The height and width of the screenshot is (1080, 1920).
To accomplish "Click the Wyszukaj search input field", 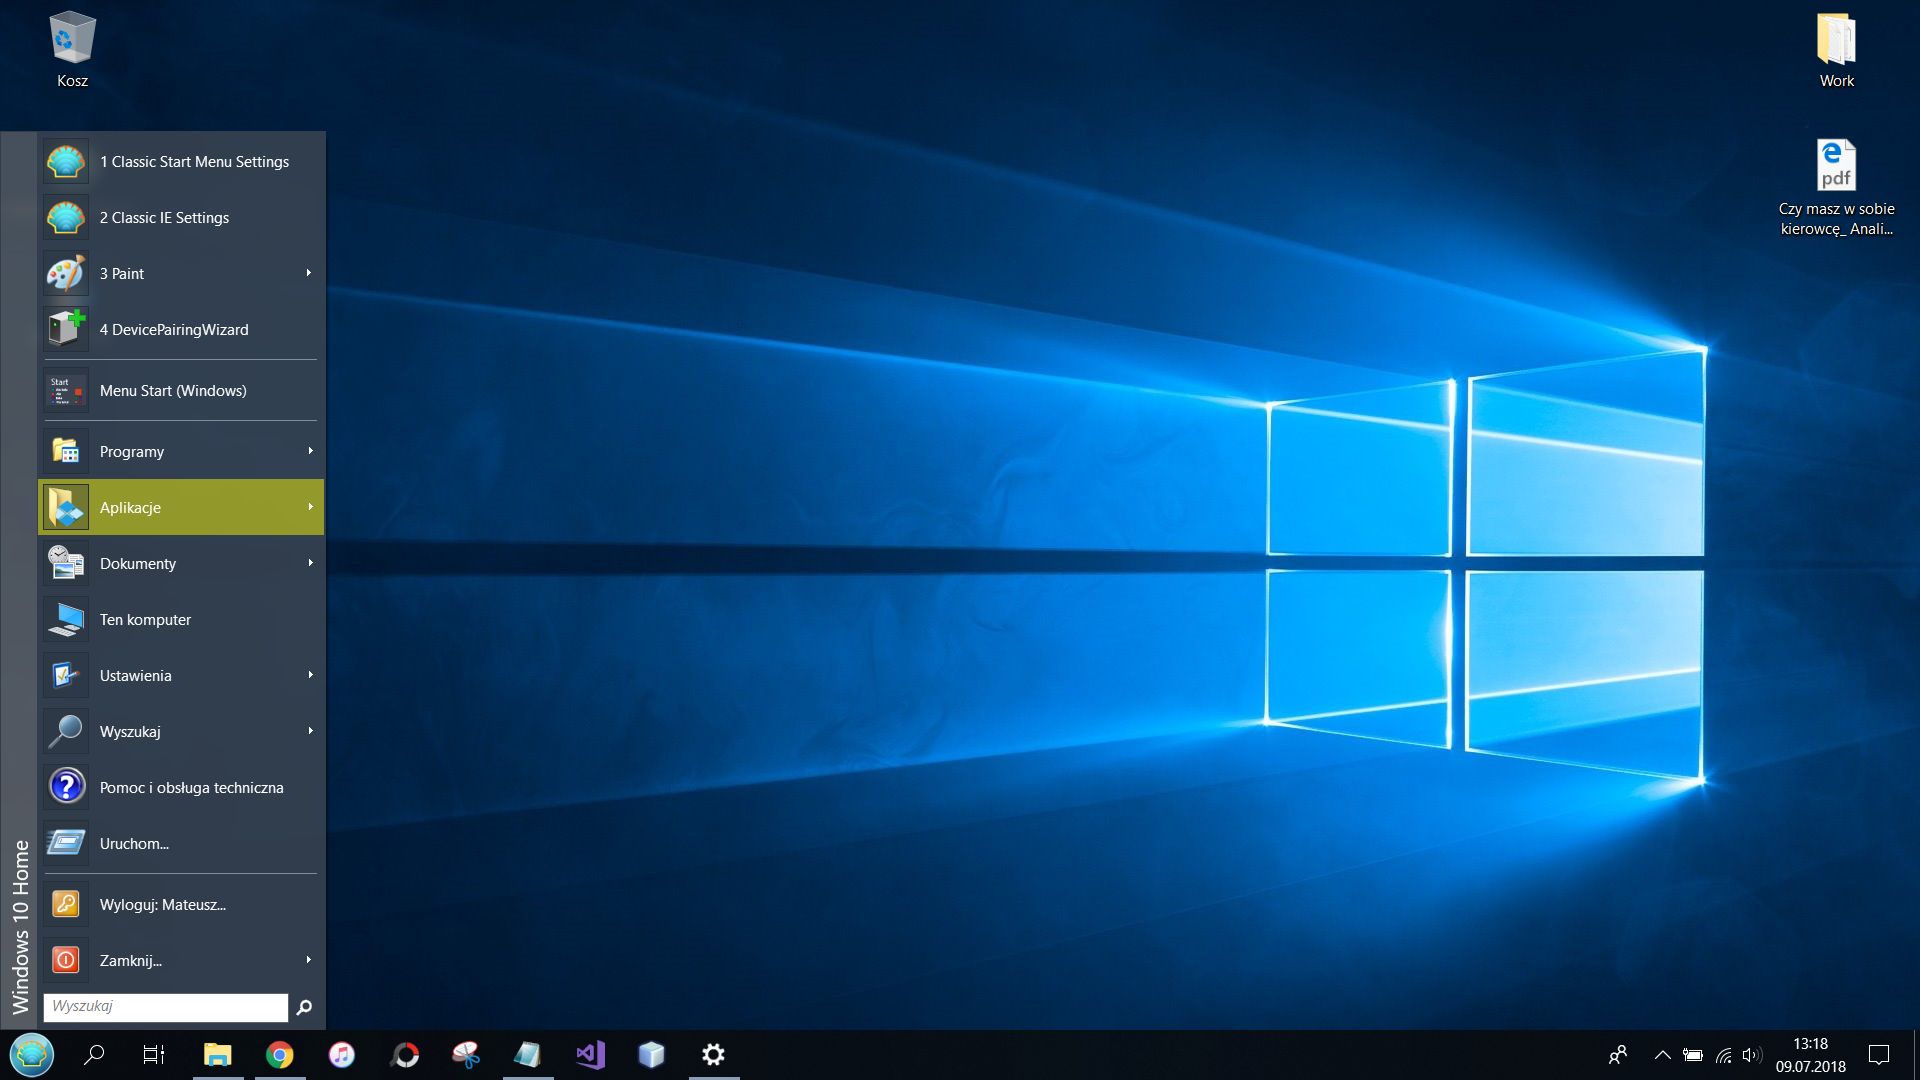I will 165,1007.
